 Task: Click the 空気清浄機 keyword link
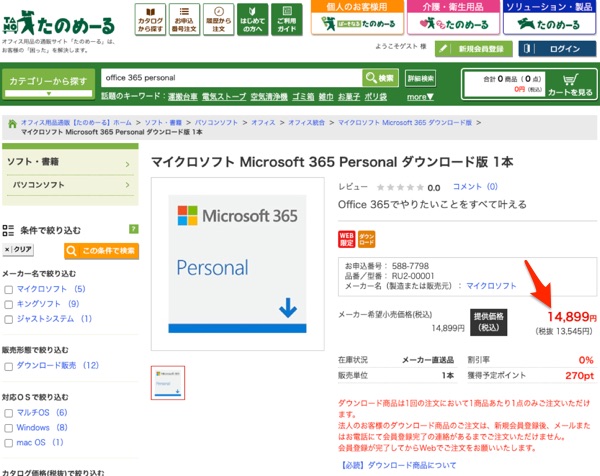269,97
